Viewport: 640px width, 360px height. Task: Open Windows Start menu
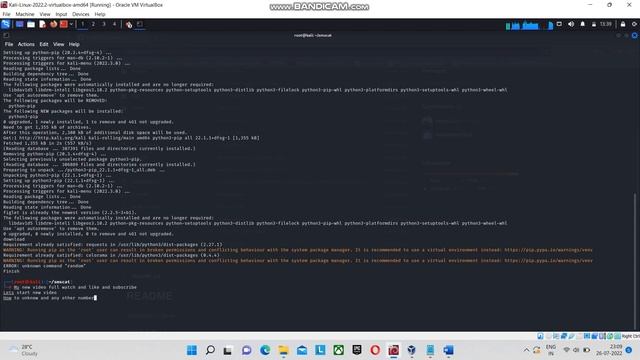(191, 350)
